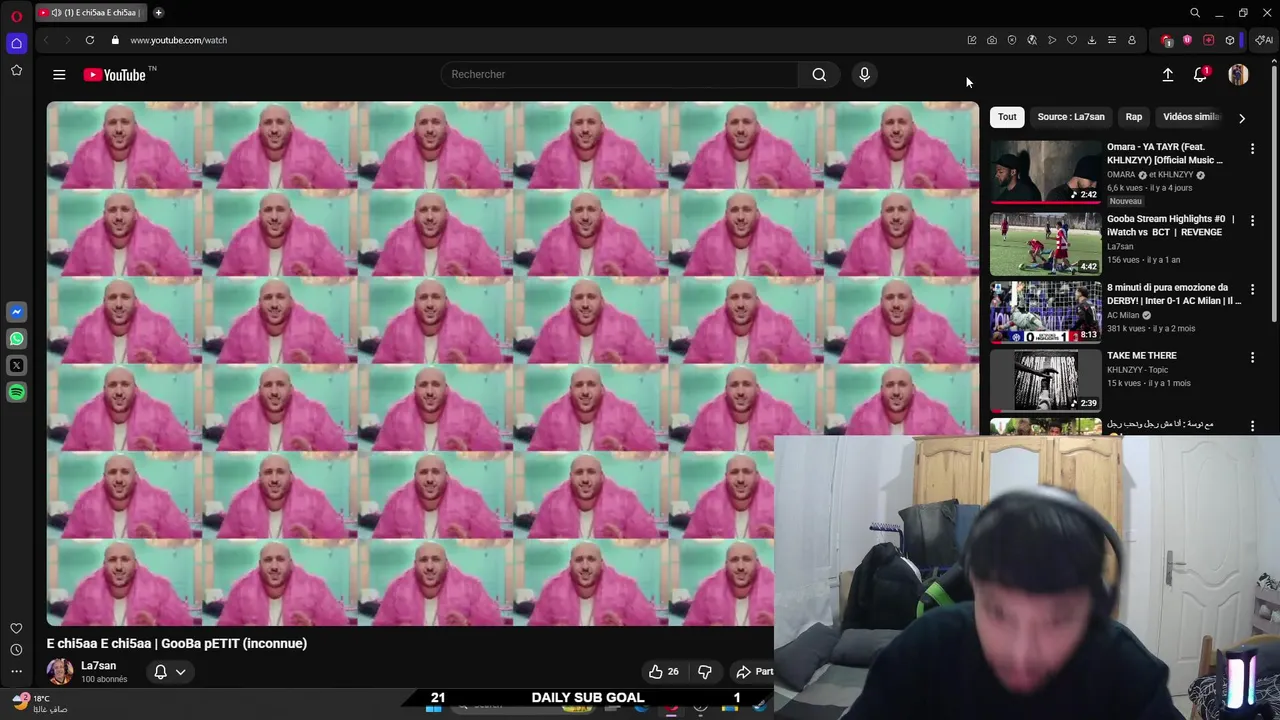Screen dimensions: 1280x720
Task: Like the video thumbs-up button
Action: coord(663,672)
